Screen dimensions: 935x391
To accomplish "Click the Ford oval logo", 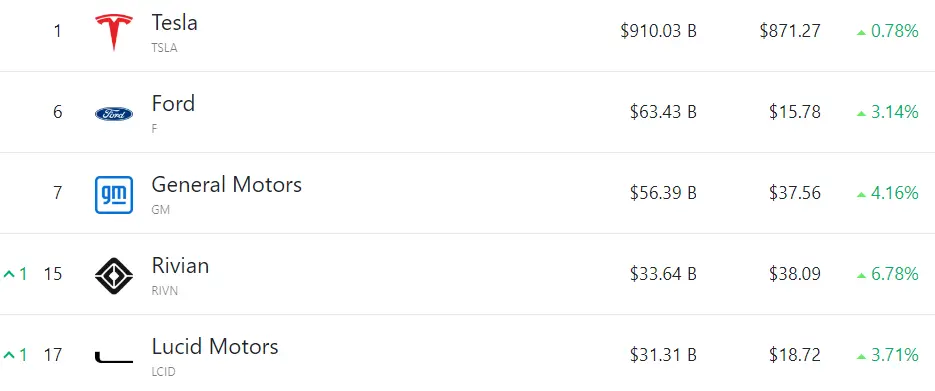I will coord(114,114).
